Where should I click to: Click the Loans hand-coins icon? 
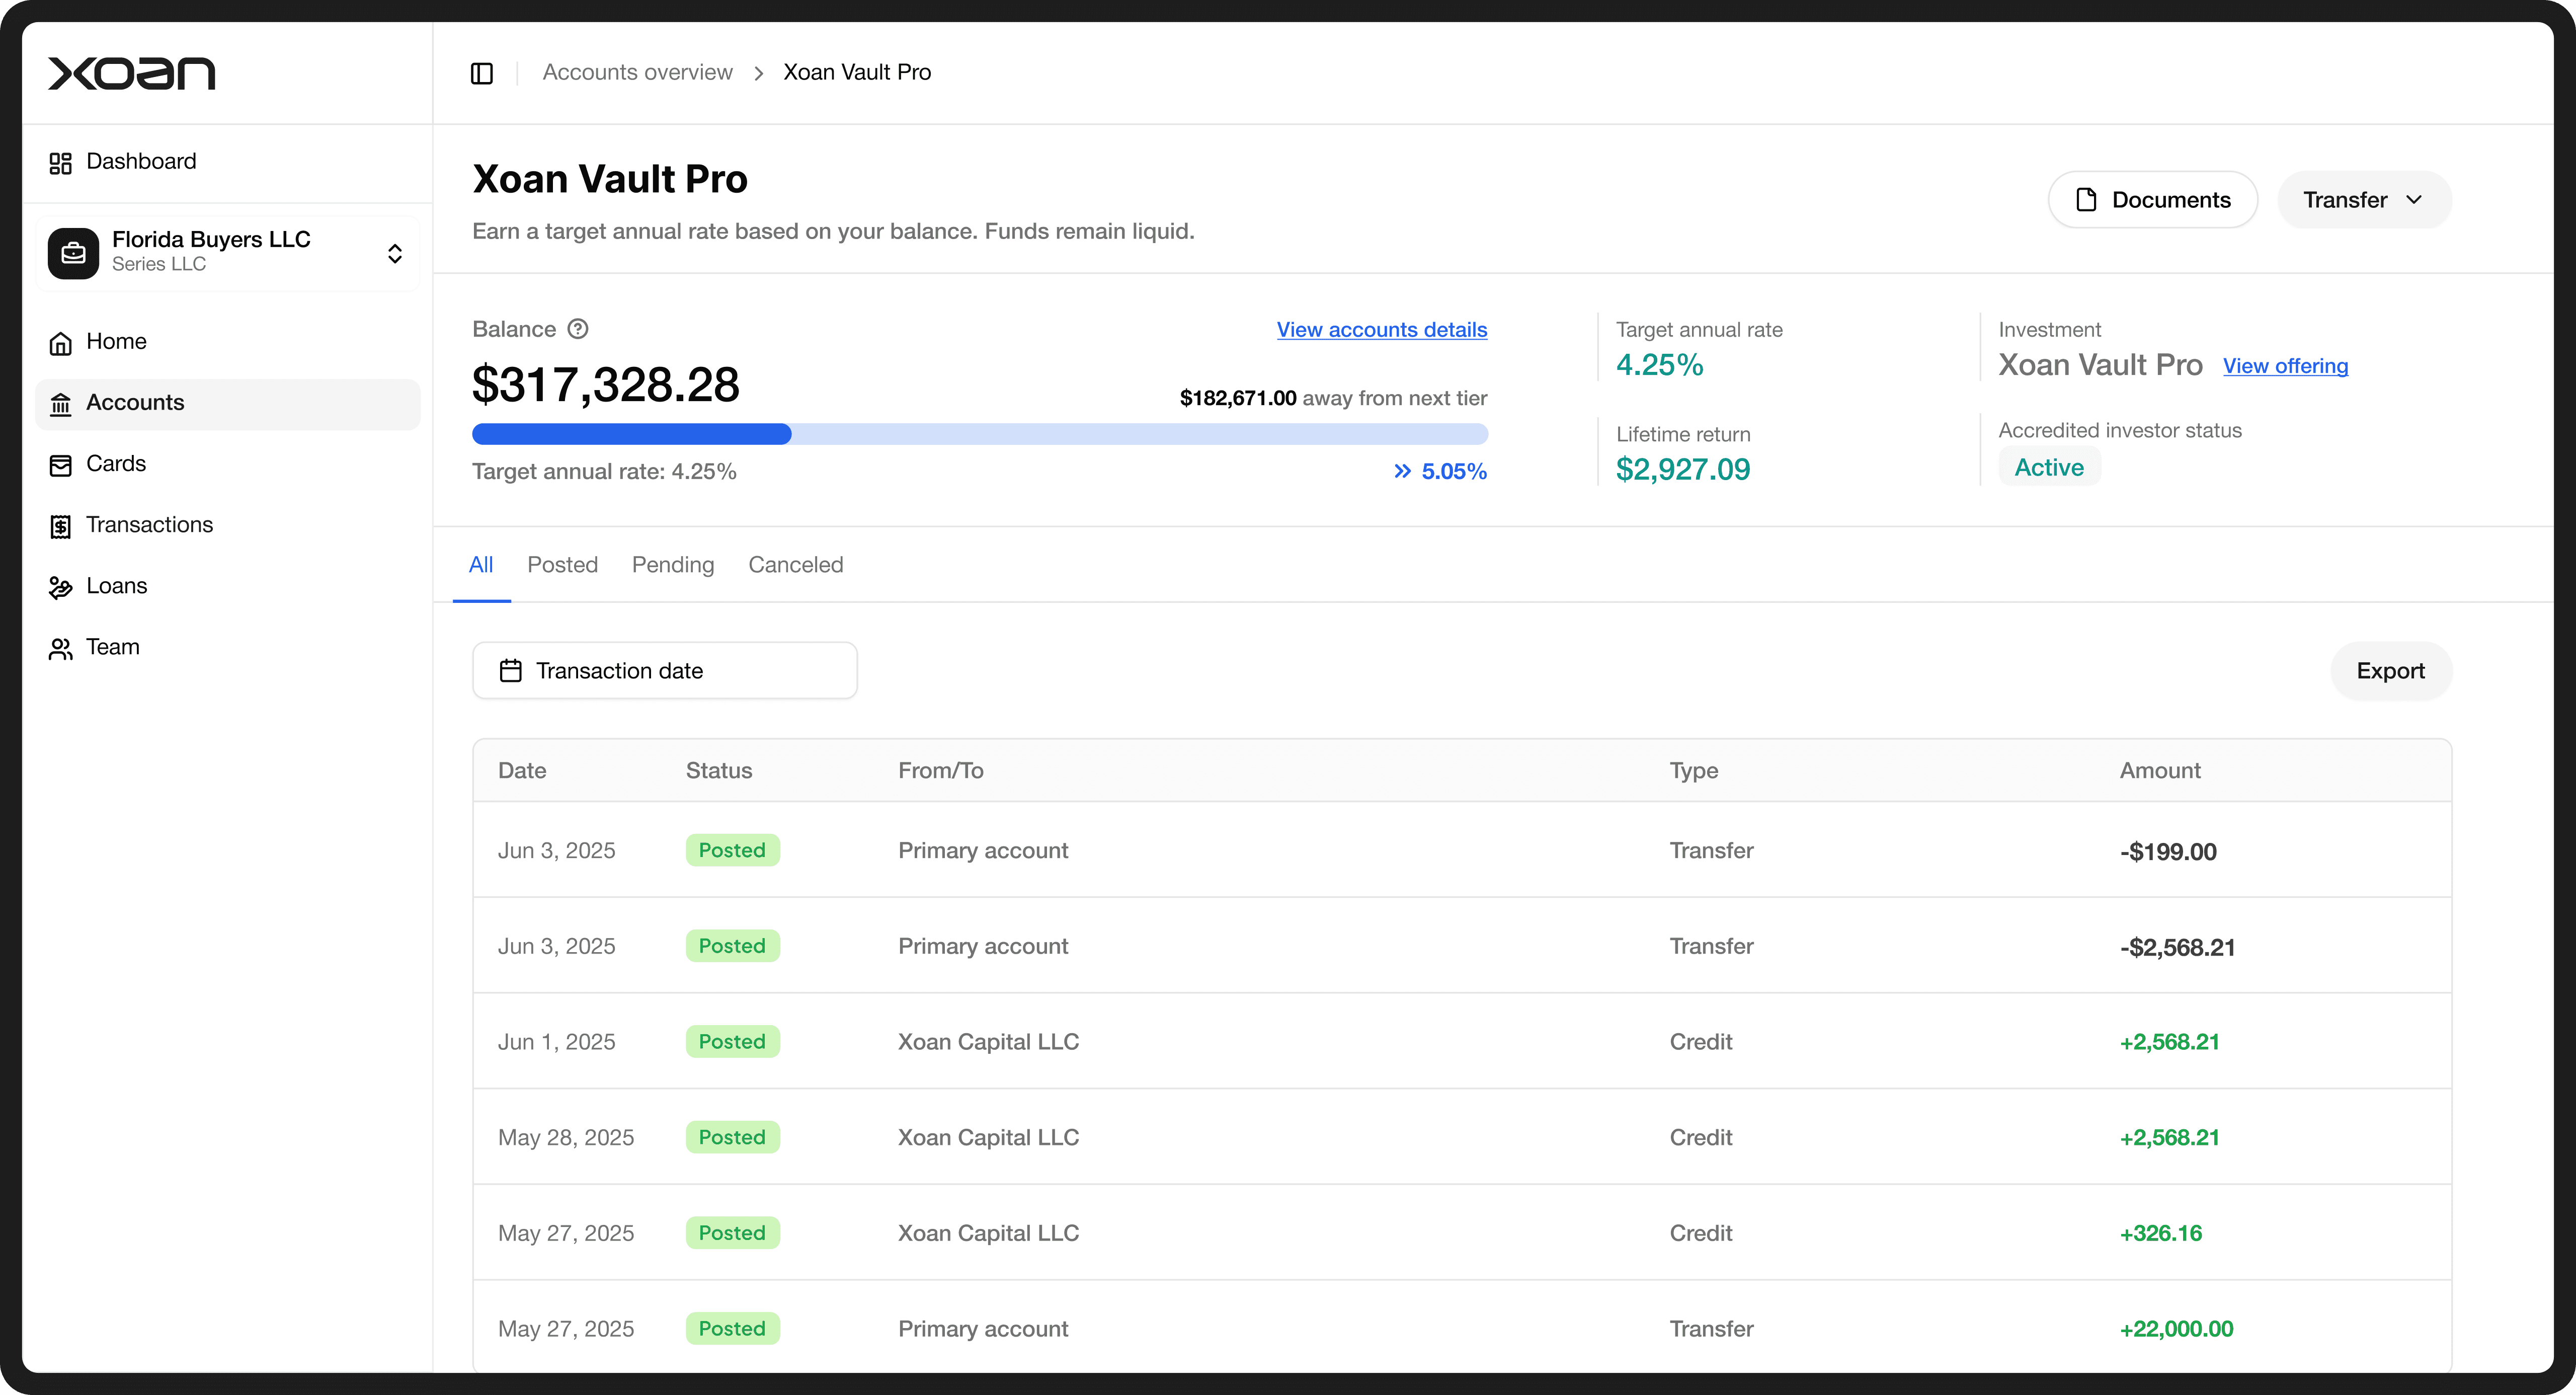[x=60, y=587]
